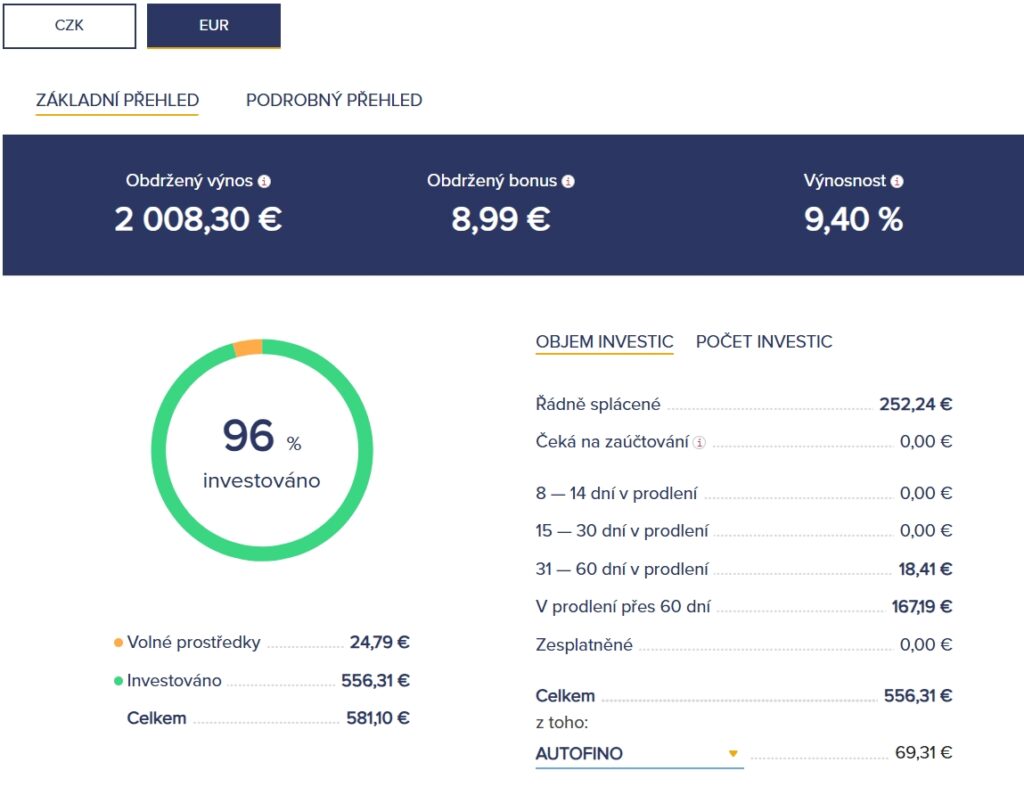Viewport: 1024px width, 787px height.
Task: Open the Výnosnost info tooltip
Action: click(x=896, y=181)
